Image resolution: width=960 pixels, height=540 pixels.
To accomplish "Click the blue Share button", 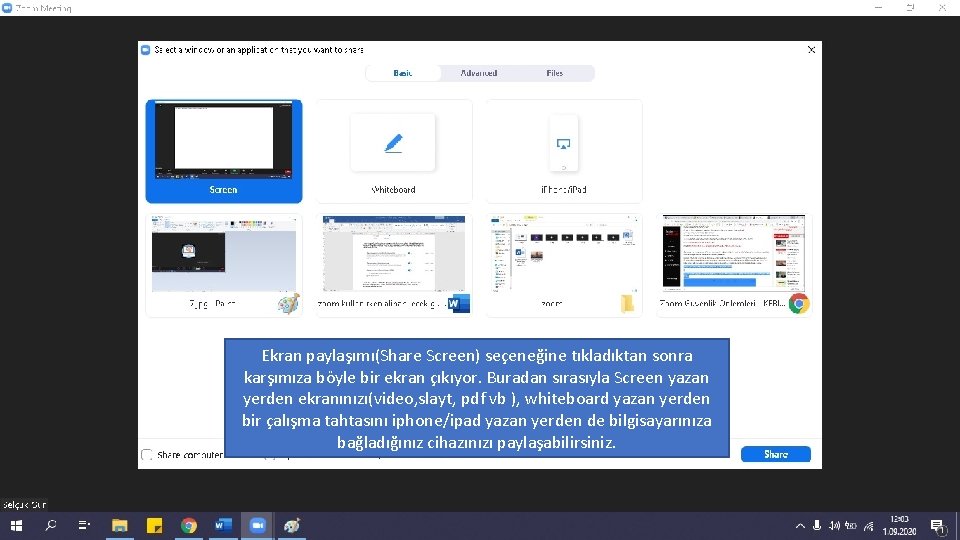I will (776, 454).
